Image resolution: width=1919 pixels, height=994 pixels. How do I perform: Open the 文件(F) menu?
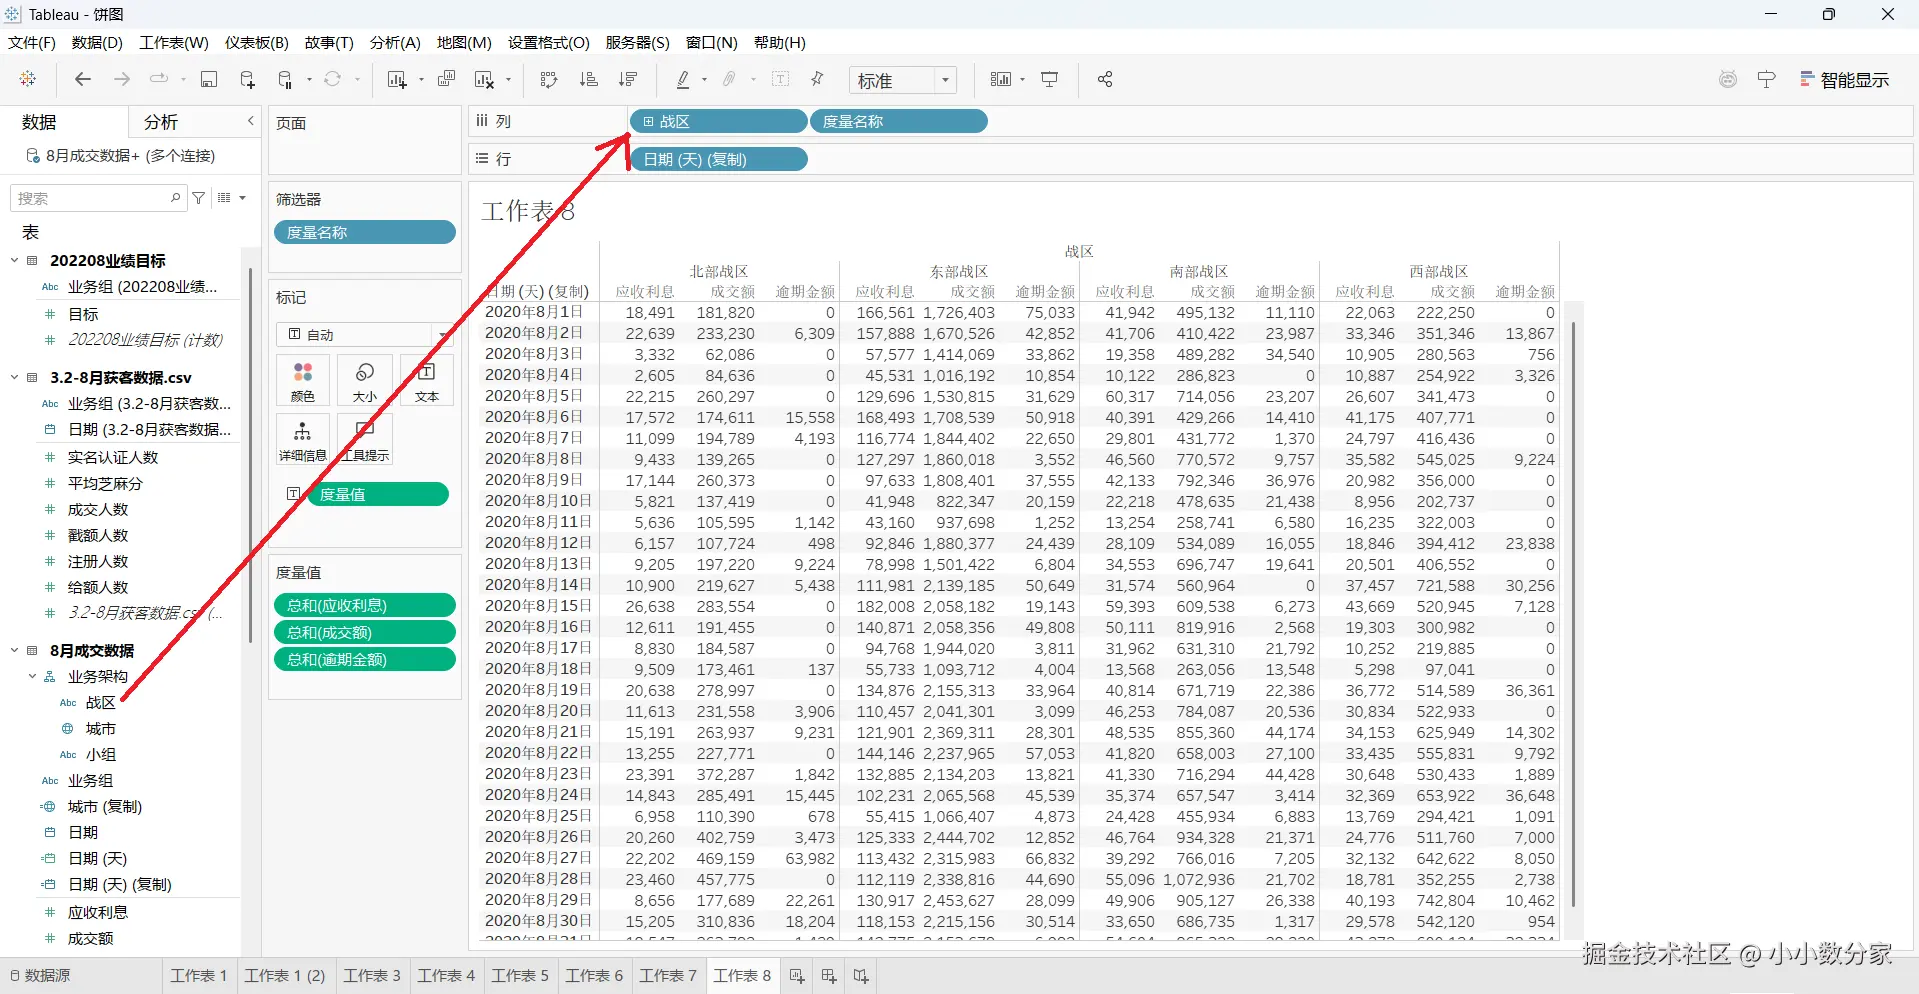pyautogui.click(x=32, y=42)
